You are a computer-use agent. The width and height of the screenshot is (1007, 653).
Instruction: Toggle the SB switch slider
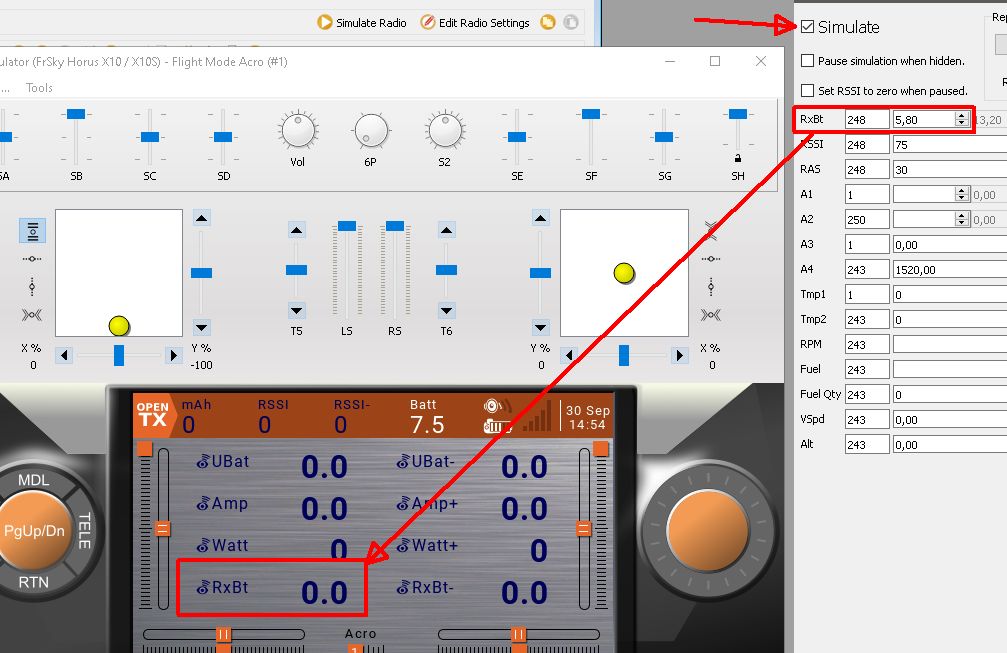tap(76, 114)
